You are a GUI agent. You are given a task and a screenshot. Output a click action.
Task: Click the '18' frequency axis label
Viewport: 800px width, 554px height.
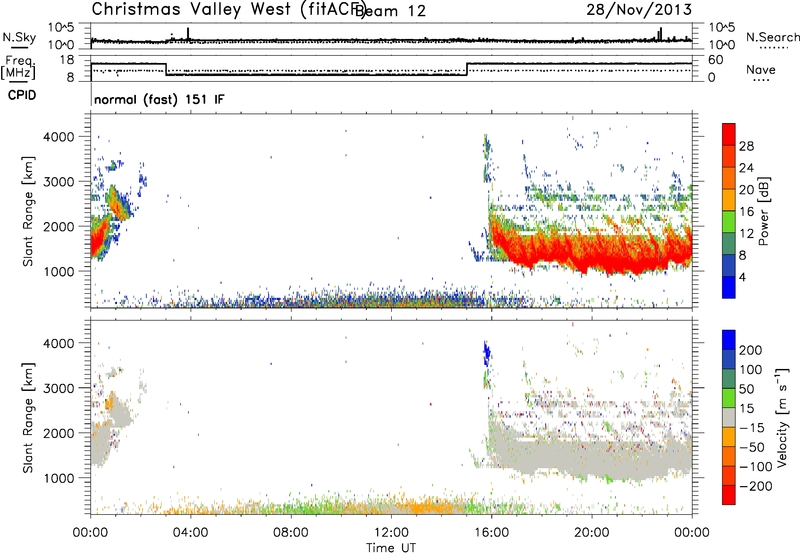tap(66, 60)
